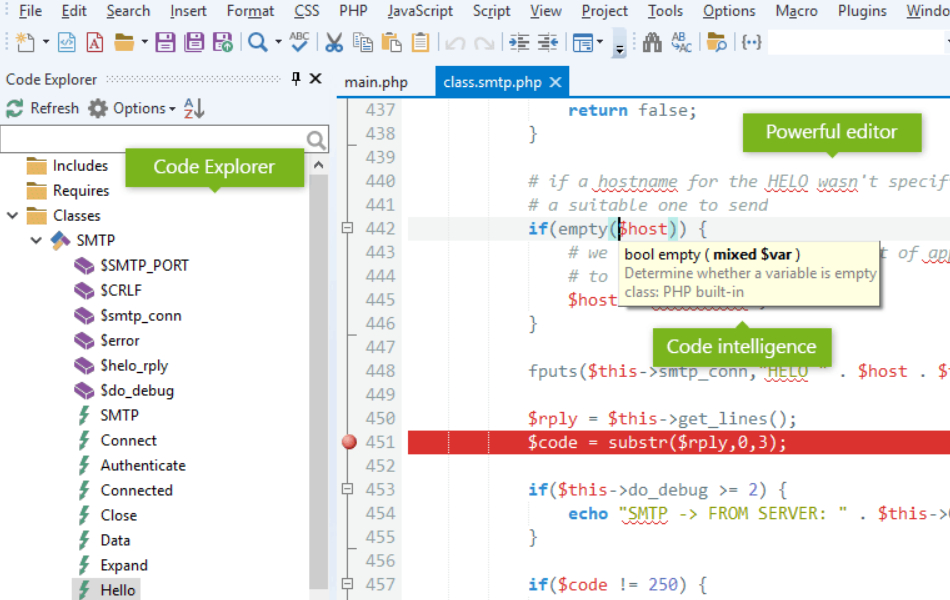Collapse the SMTP class chevron

(36, 240)
